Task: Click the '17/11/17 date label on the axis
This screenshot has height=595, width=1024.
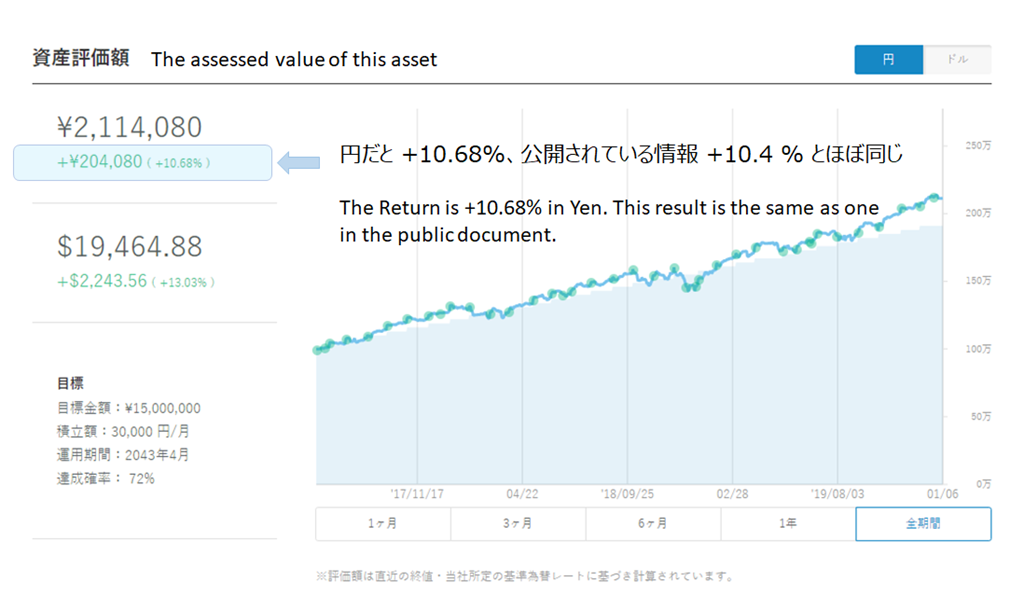Action: pyautogui.click(x=416, y=494)
